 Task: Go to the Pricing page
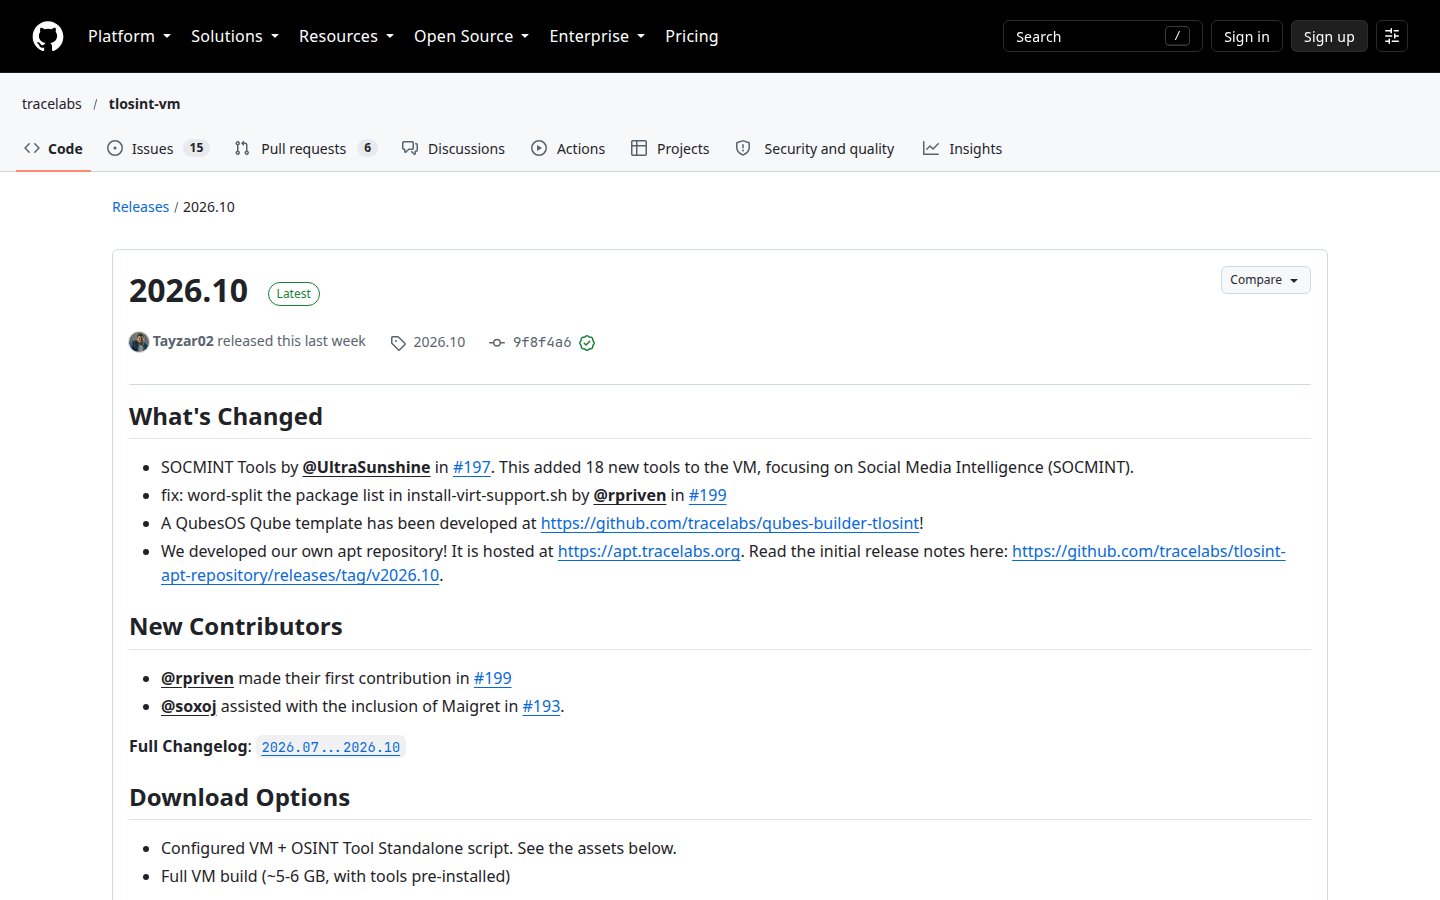(x=691, y=36)
